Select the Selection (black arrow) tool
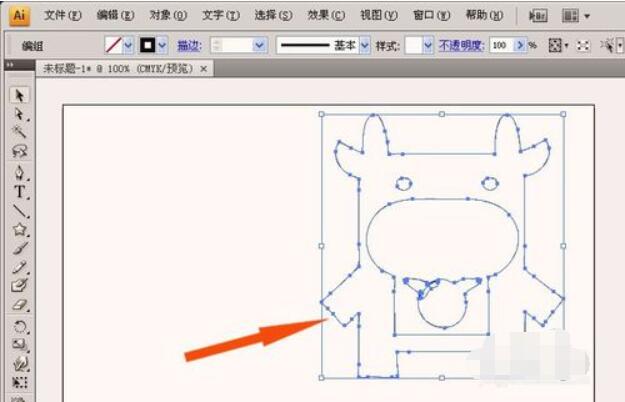This screenshot has width=625, height=402. click(x=19, y=96)
